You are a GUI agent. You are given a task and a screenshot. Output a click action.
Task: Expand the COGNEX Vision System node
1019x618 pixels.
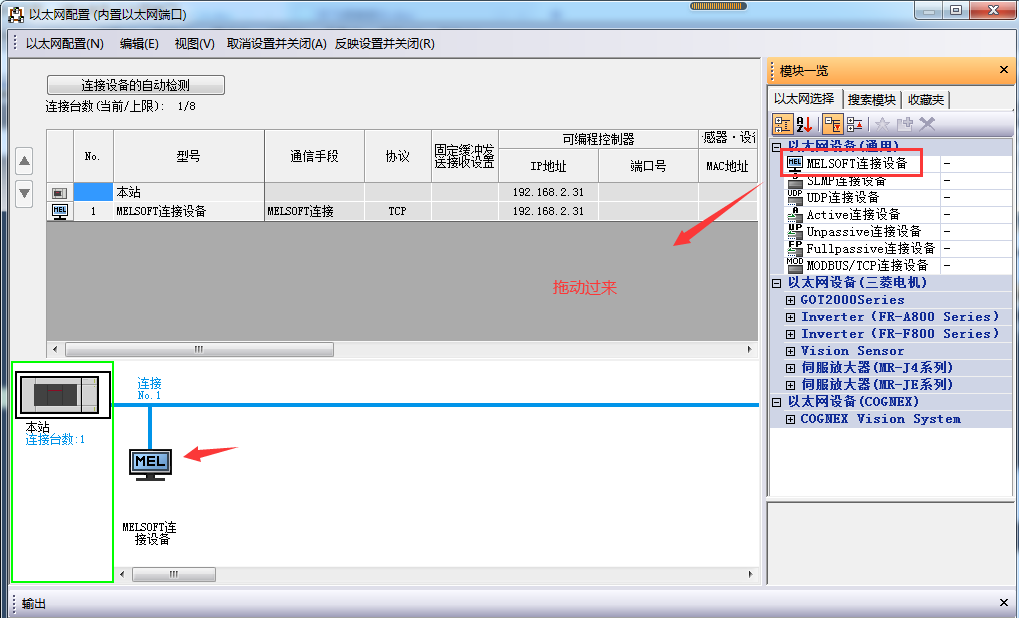point(790,419)
